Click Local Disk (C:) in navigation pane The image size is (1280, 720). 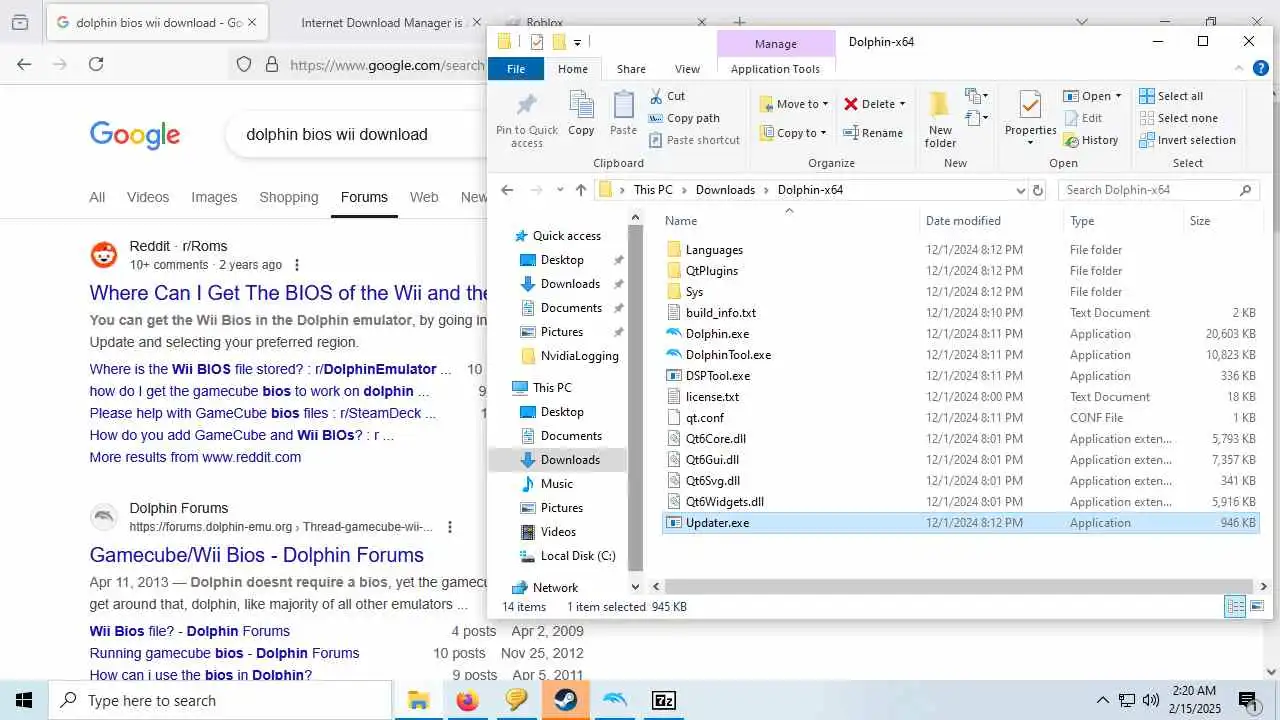pos(577,556)
